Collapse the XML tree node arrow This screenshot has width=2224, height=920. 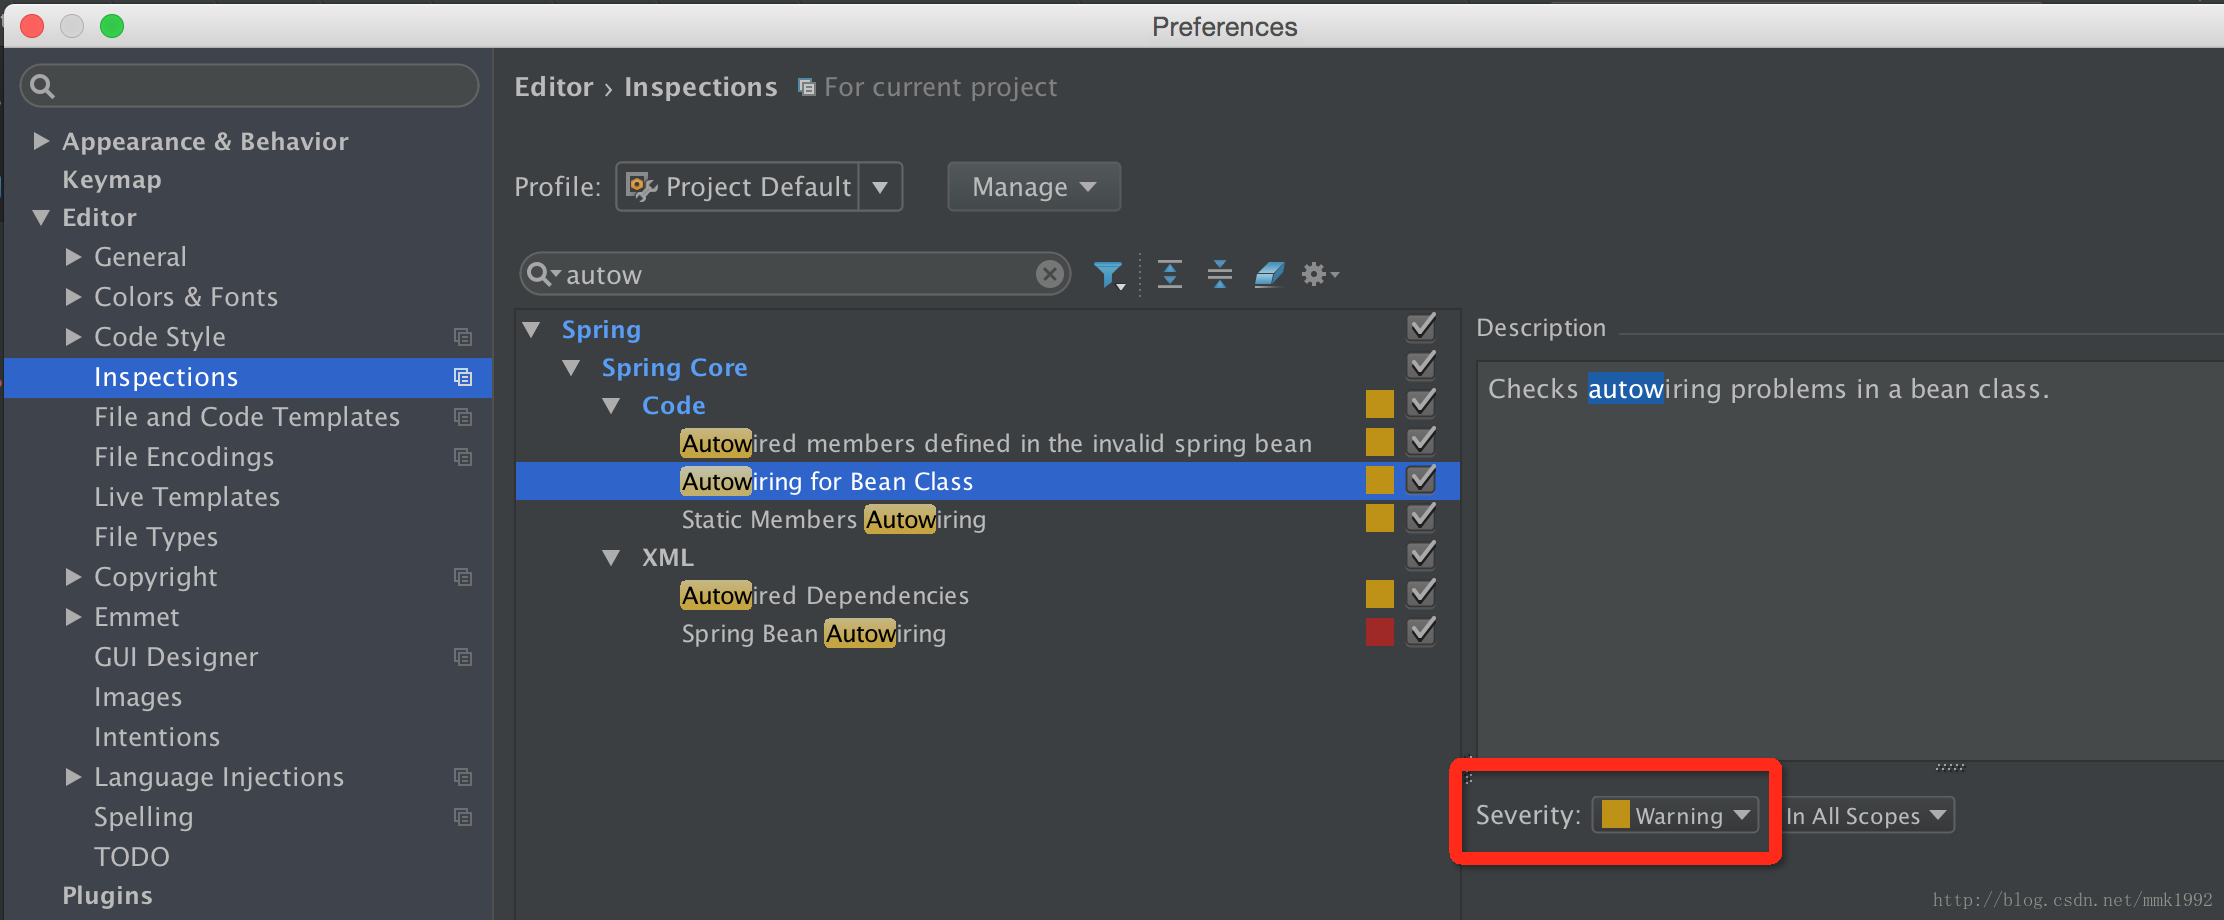tap(611, 557)
